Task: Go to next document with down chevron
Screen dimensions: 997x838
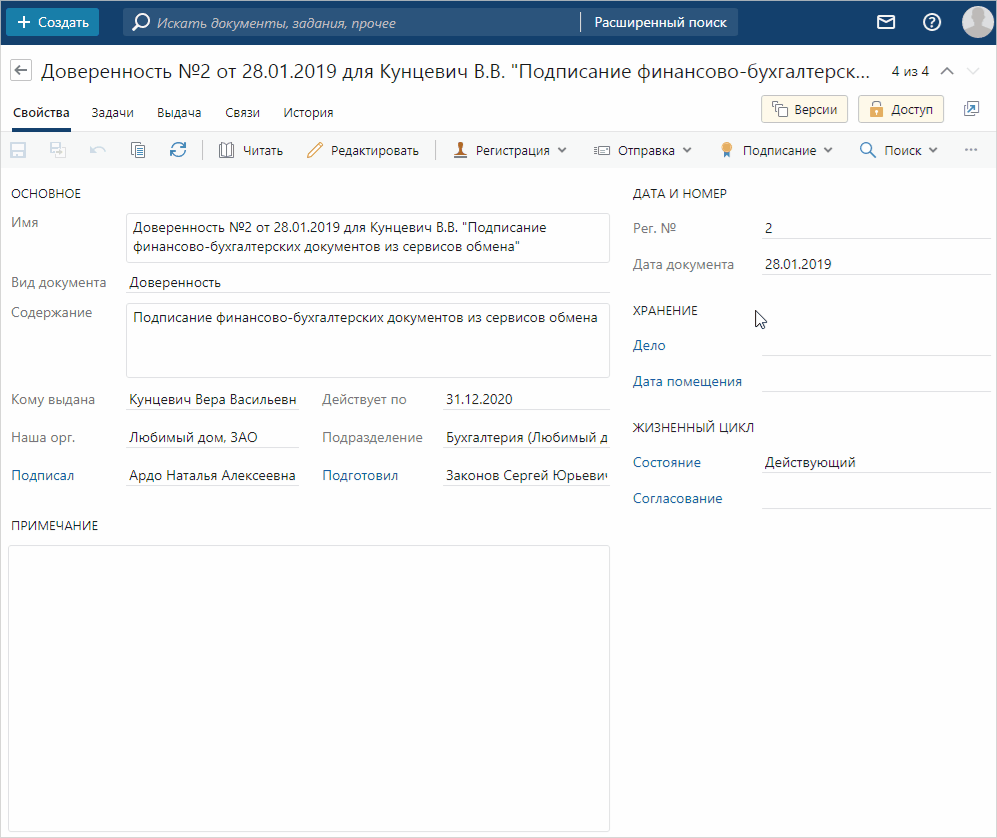Action: pos(973,71)
